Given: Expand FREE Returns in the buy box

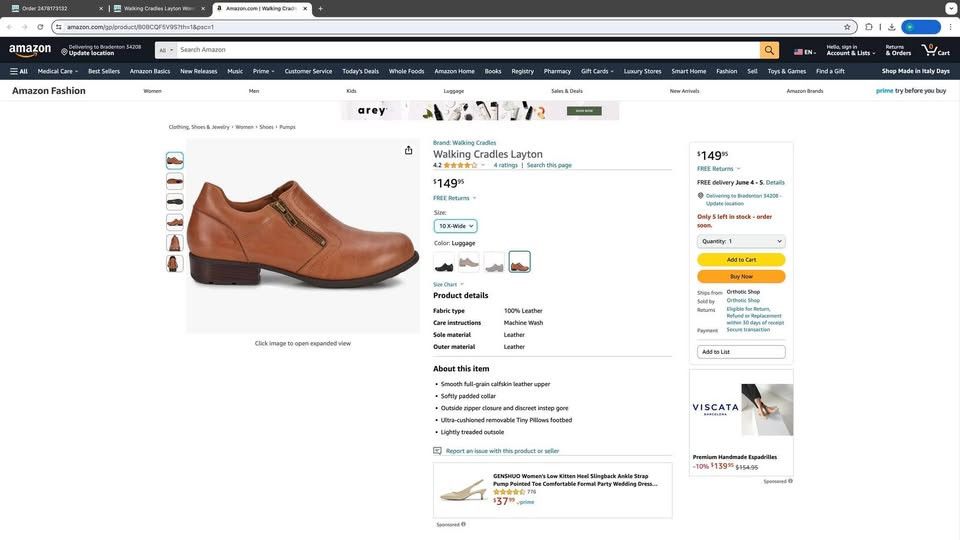Looking at the screenshot, I should 718,168.
